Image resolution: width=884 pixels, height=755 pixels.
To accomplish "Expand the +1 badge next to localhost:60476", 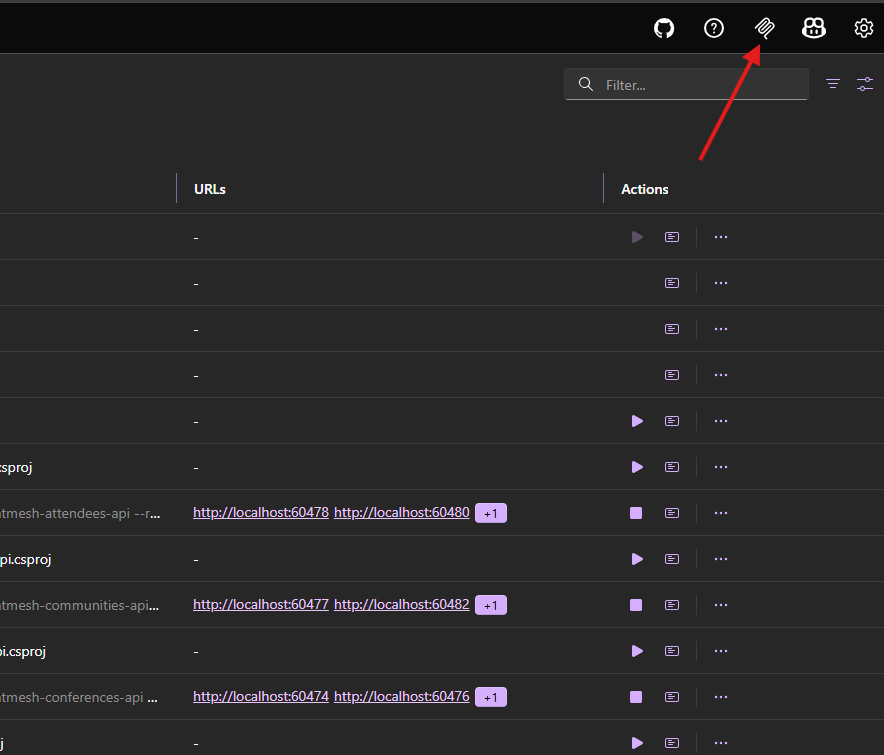I will coord(491,697).
